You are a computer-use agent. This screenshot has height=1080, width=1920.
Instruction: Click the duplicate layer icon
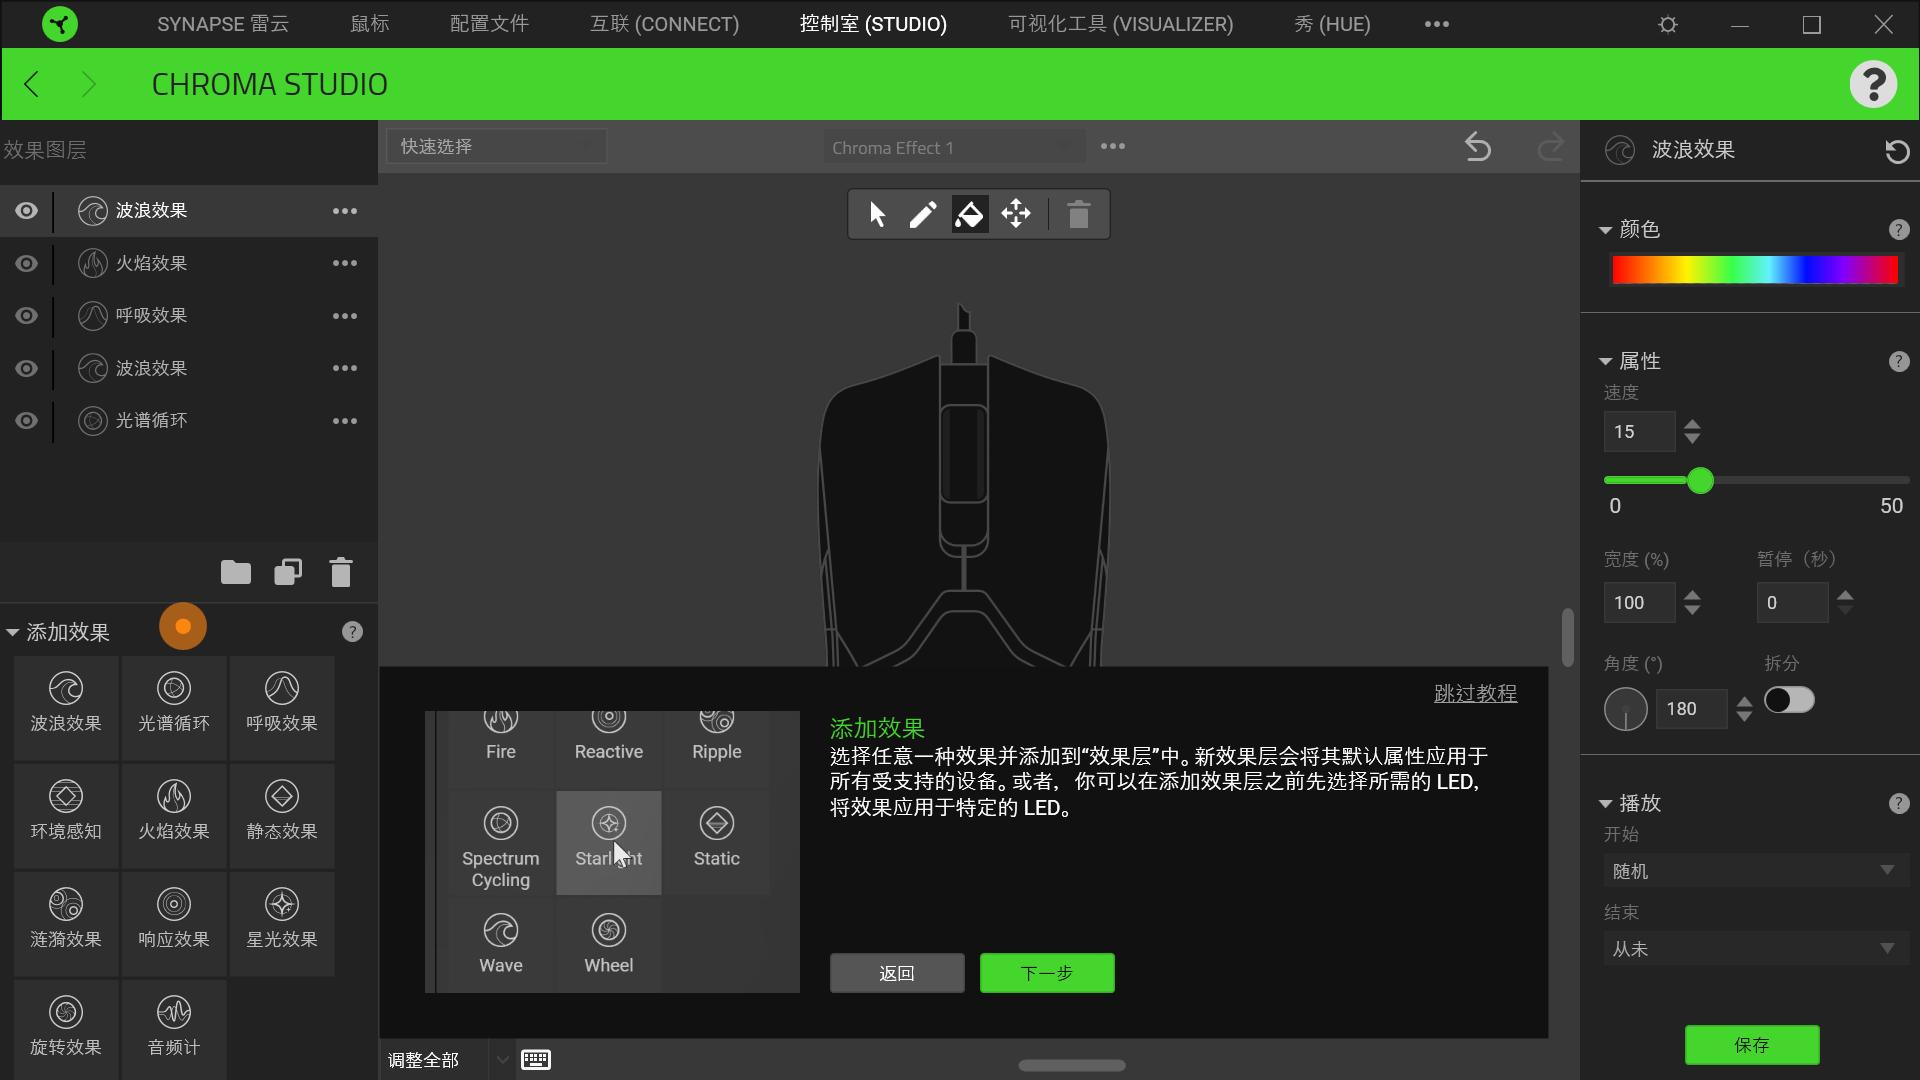tap(288, 572)
